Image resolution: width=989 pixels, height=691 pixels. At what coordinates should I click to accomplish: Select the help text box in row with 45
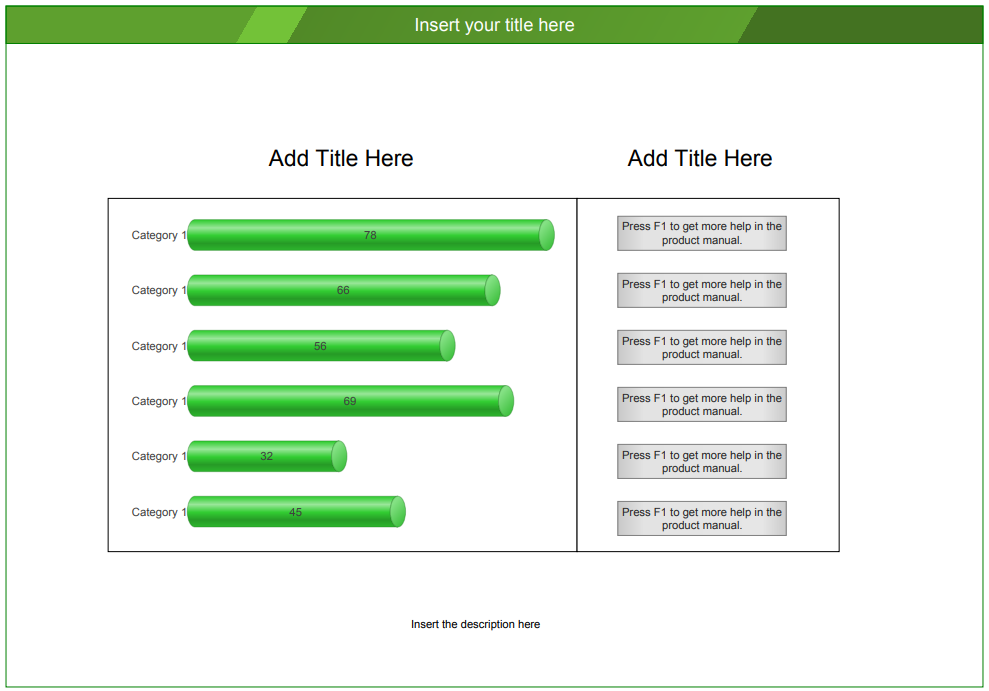(x=701, y=518)
